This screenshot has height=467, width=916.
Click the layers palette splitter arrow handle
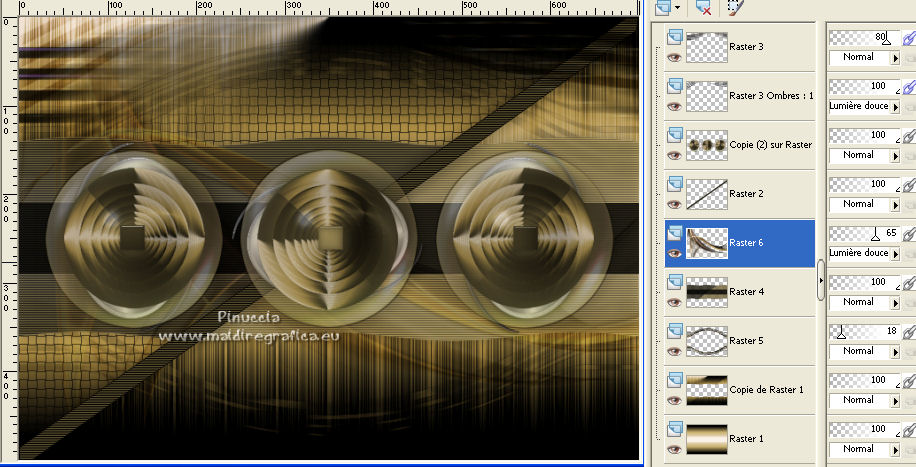[x=821, y=281]
